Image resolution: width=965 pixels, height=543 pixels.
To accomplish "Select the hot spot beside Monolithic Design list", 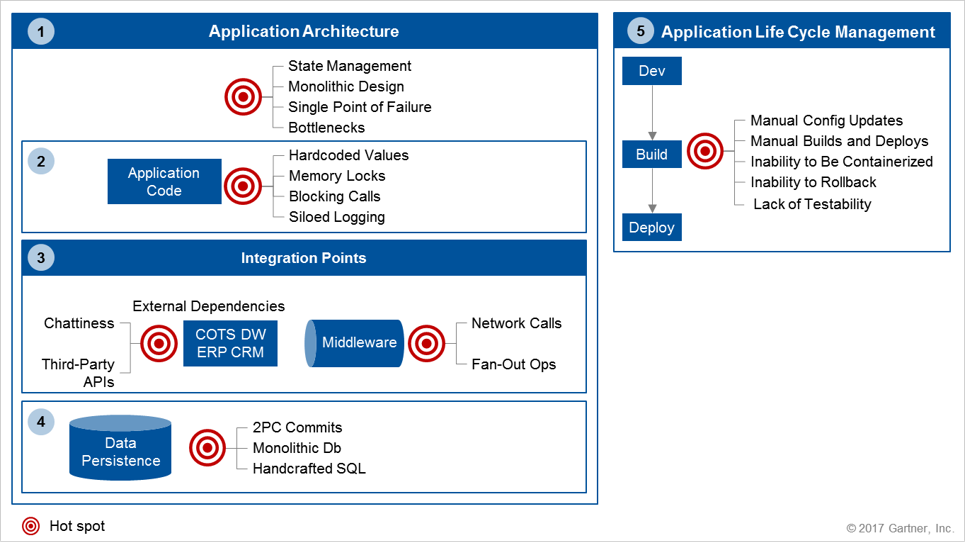I will (242, 97).
